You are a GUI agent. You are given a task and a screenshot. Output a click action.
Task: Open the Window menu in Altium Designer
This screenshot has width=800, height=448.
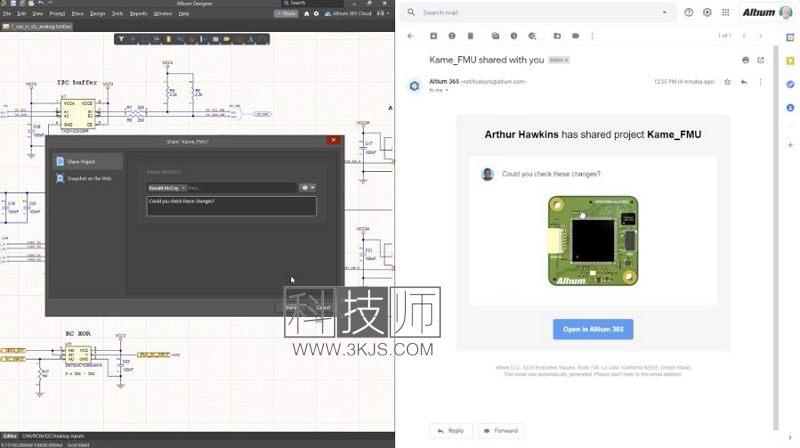pyautogui.click(x=163, y=14)
